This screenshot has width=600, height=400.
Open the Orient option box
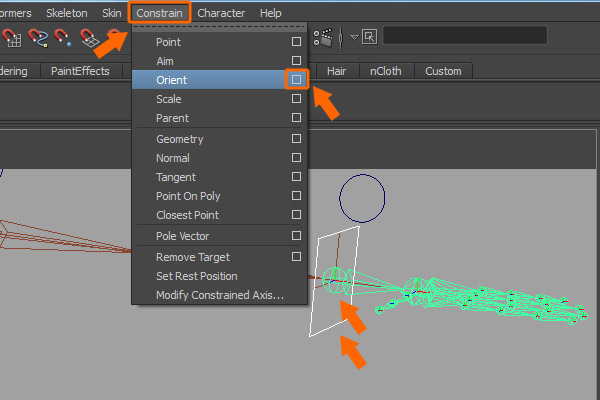[x=296, y=79]
